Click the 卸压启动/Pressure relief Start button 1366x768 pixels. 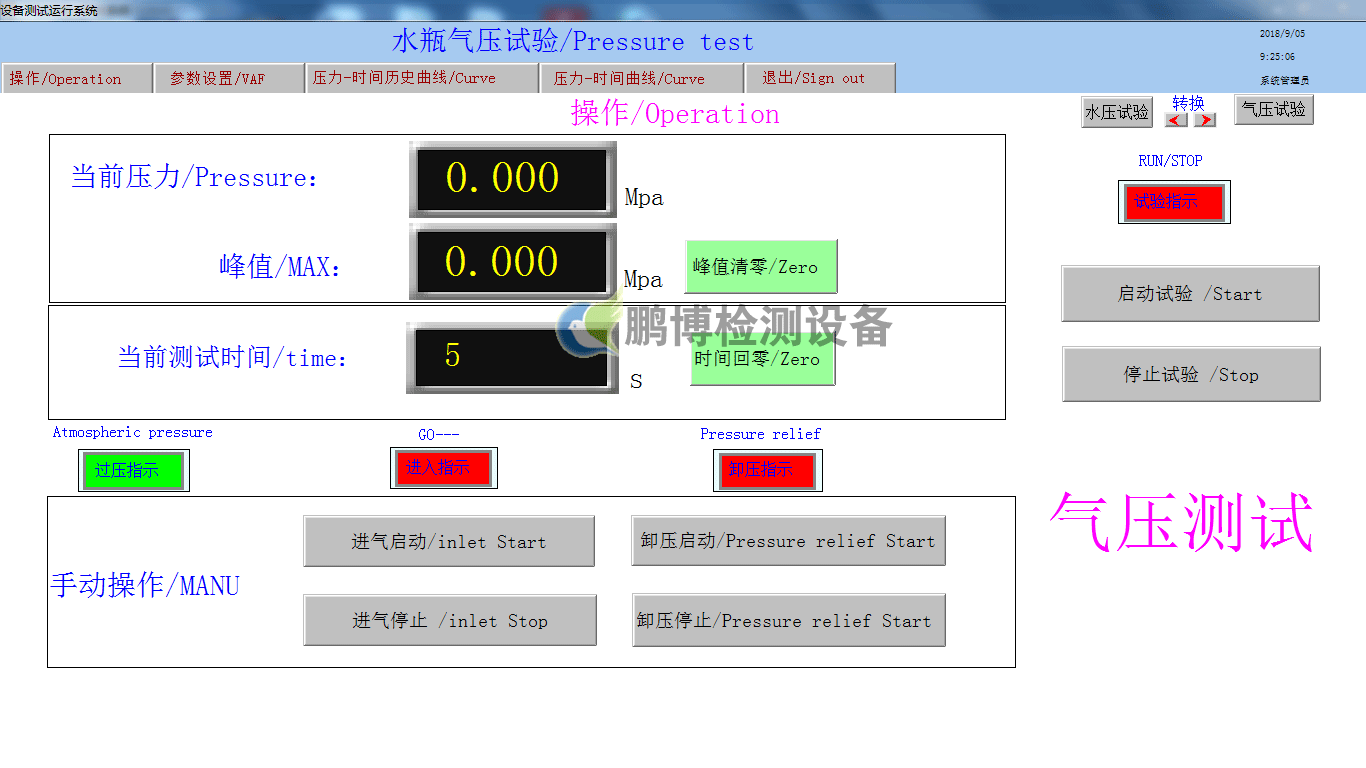click(788, 541)
